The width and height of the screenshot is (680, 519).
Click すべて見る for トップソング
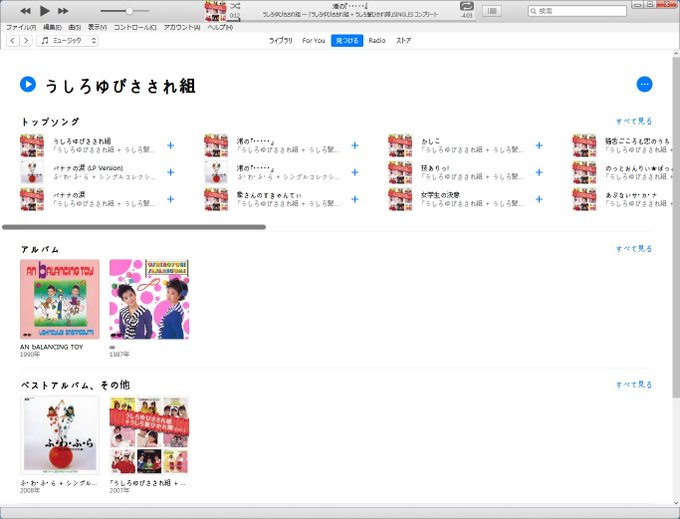(634, 121)
